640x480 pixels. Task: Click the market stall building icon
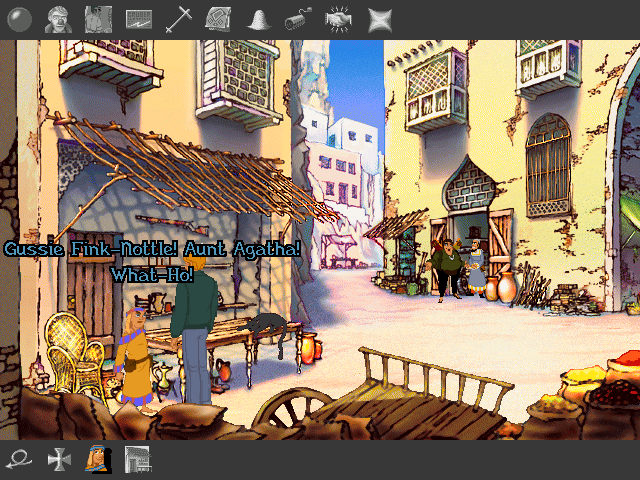click(137, 459)
